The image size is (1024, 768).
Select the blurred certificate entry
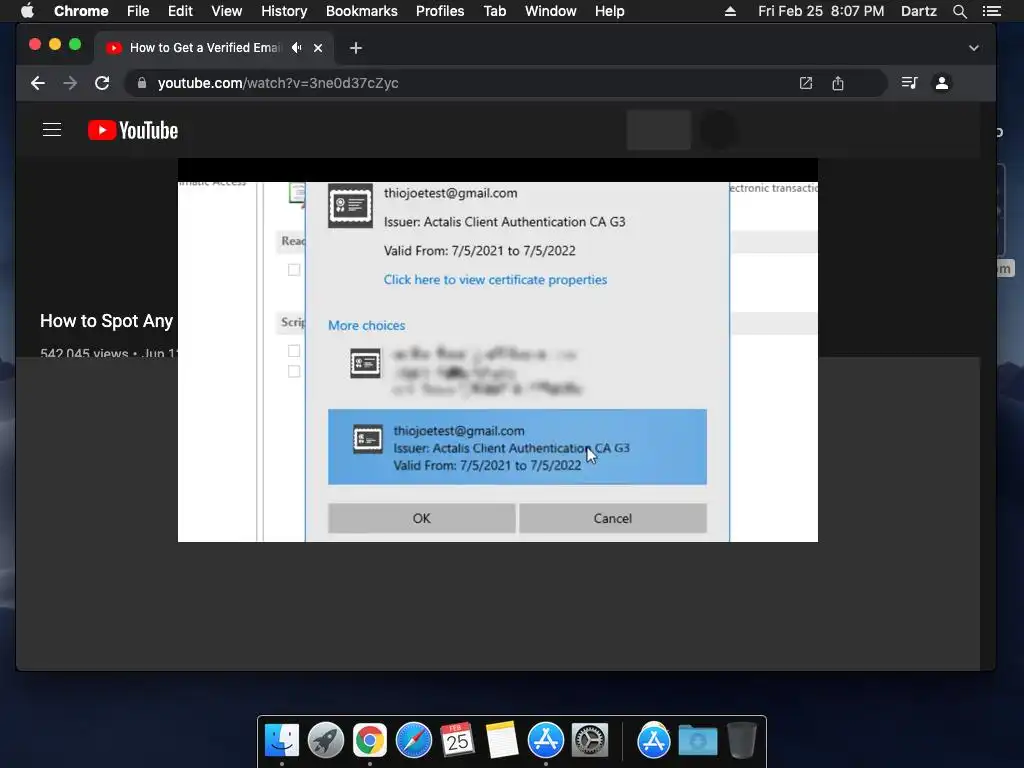click(517, 370)
